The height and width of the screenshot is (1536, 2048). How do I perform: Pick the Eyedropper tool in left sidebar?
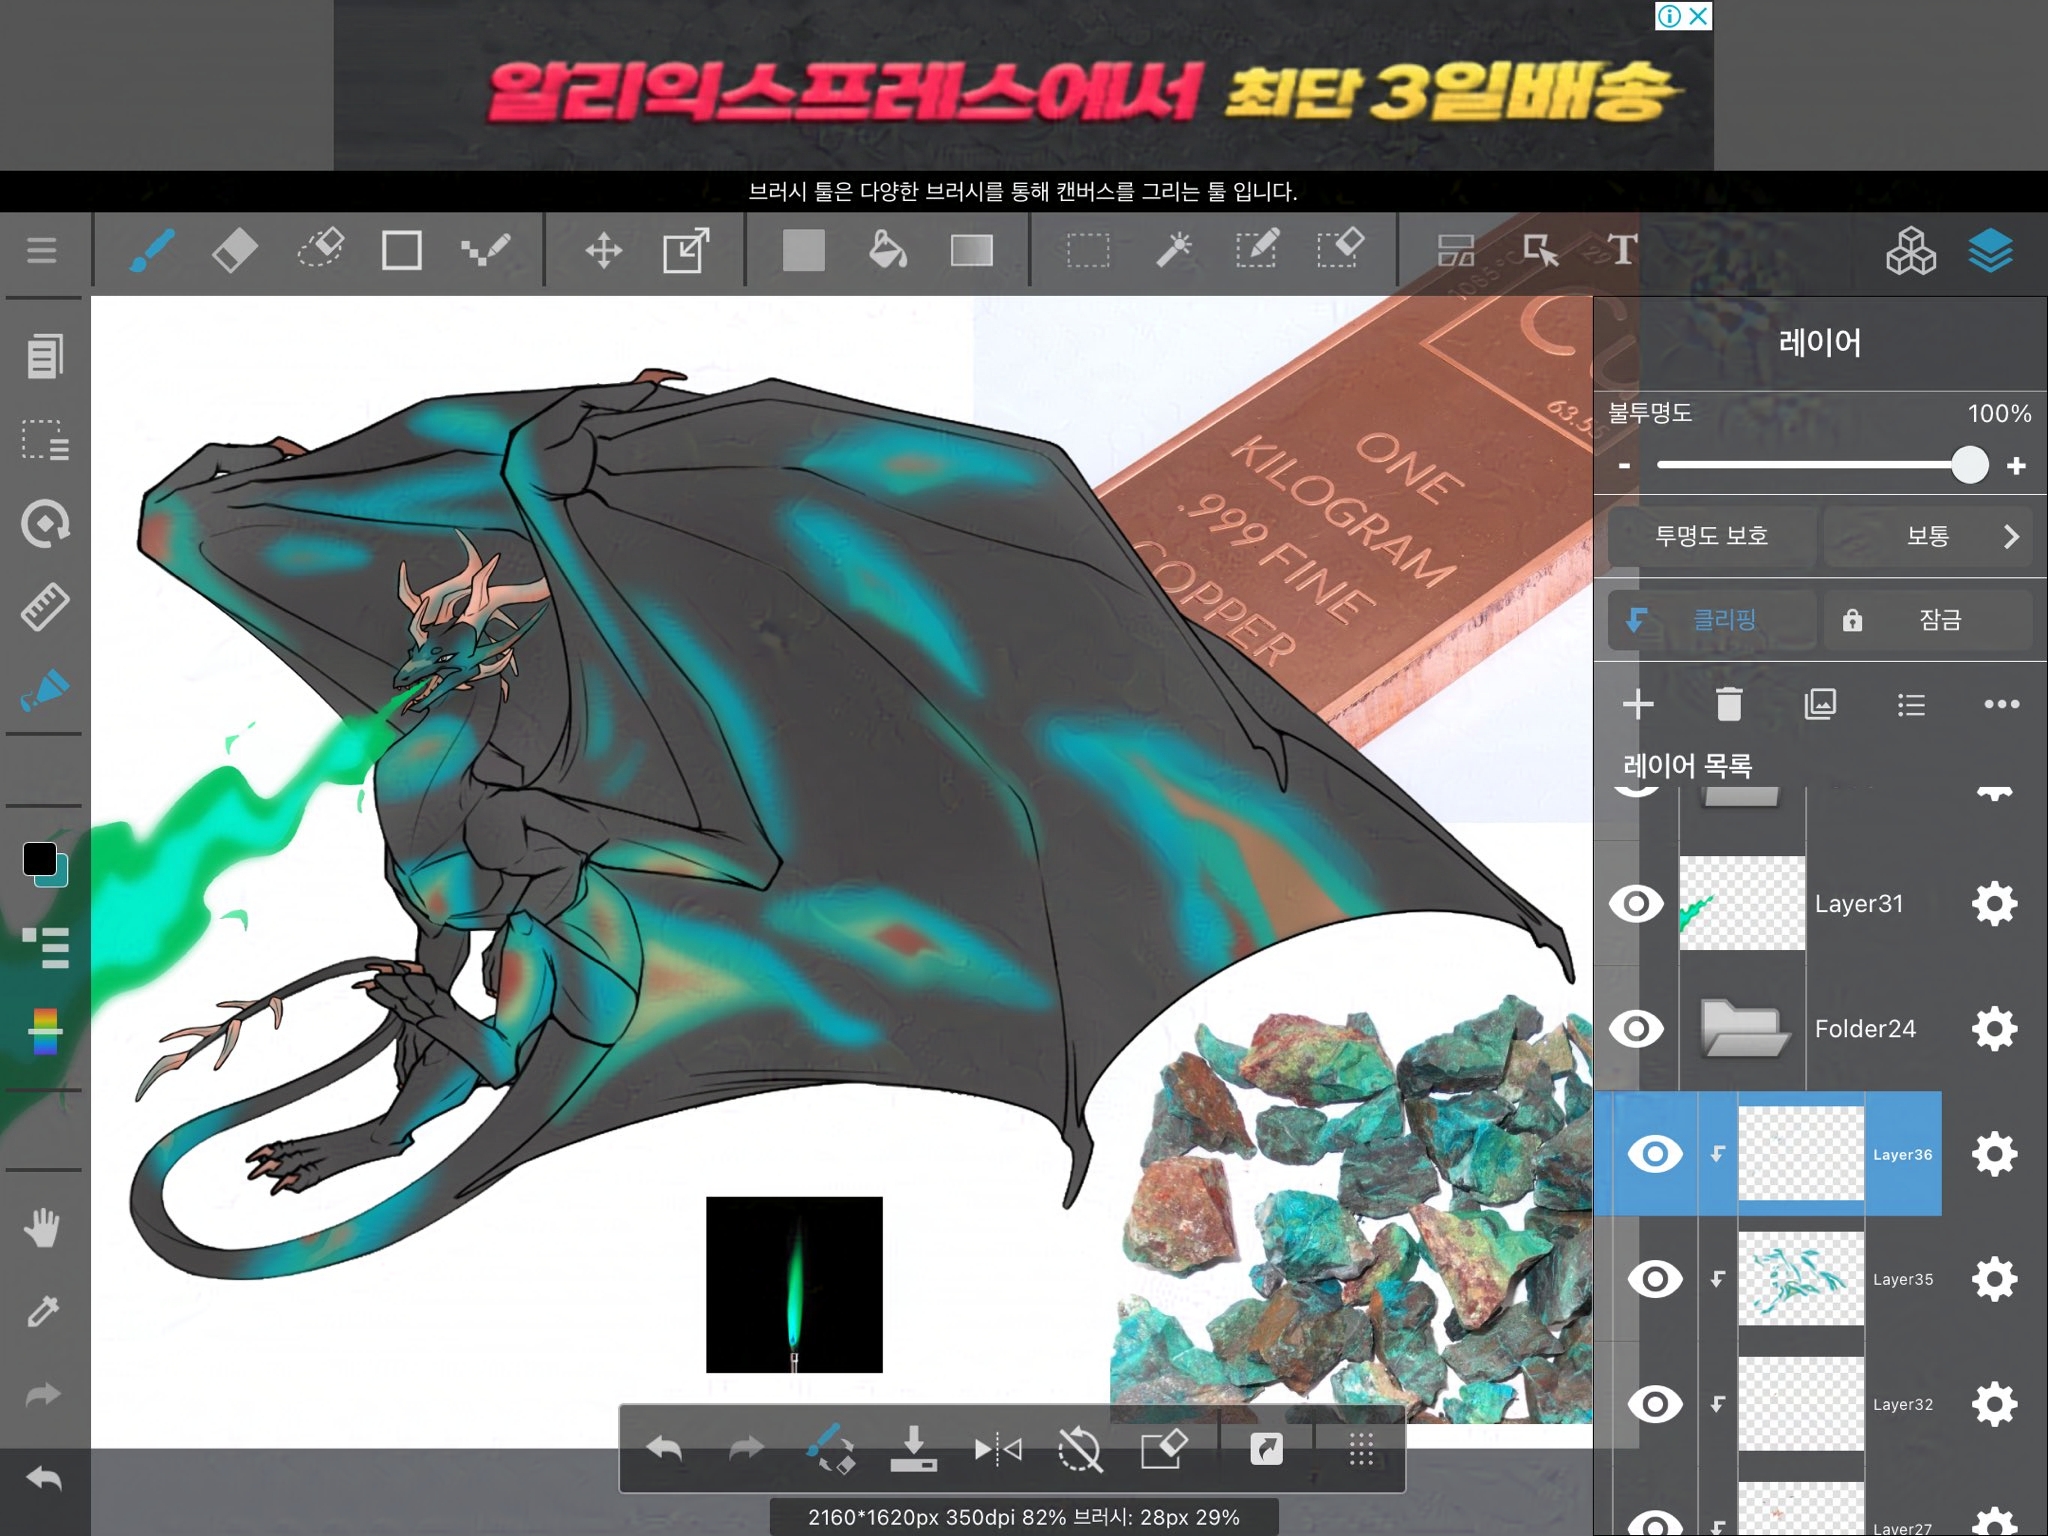click(x=43, y=1310)
